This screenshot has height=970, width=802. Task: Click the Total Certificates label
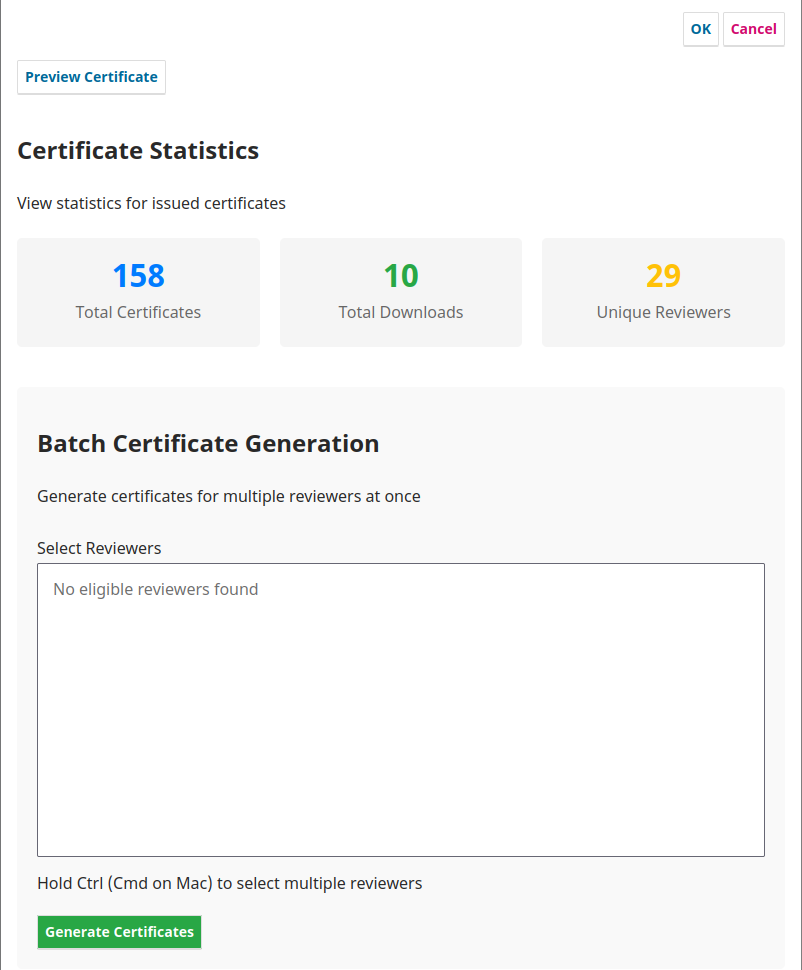pos(138,312)
